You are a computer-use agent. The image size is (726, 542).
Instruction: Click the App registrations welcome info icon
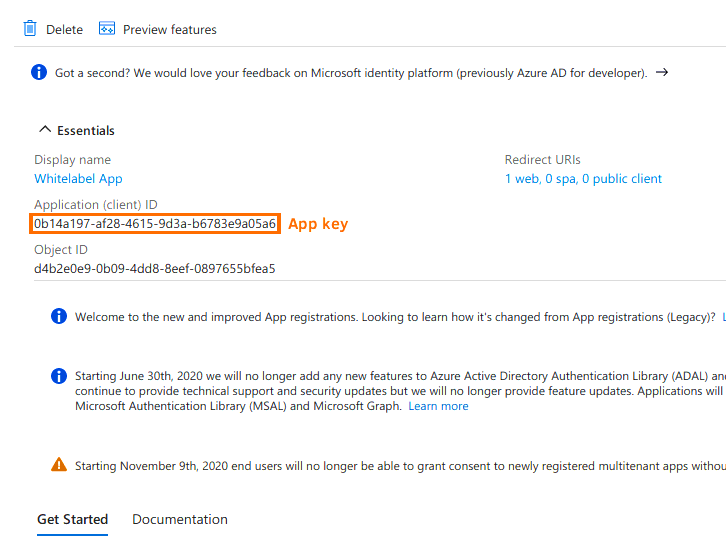click(59, 316)
